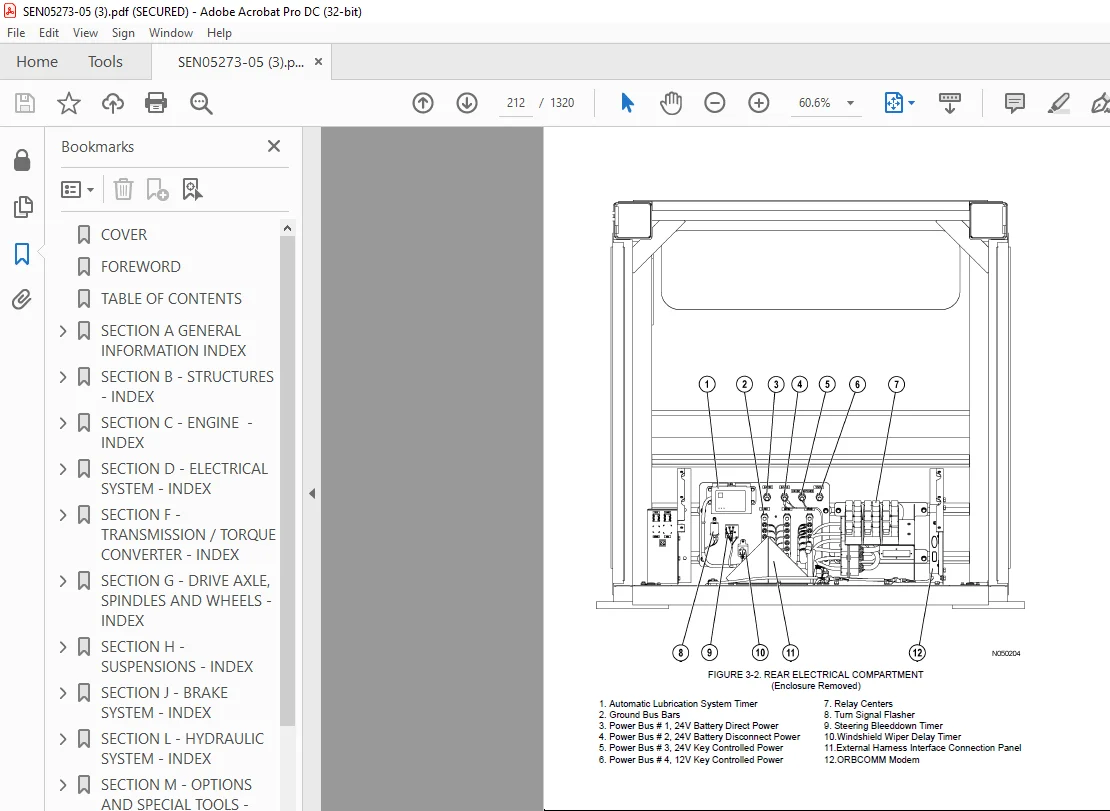Expand Section L Hydraulic System bookmark
The image size is (1110, 811).
[63, 738]
